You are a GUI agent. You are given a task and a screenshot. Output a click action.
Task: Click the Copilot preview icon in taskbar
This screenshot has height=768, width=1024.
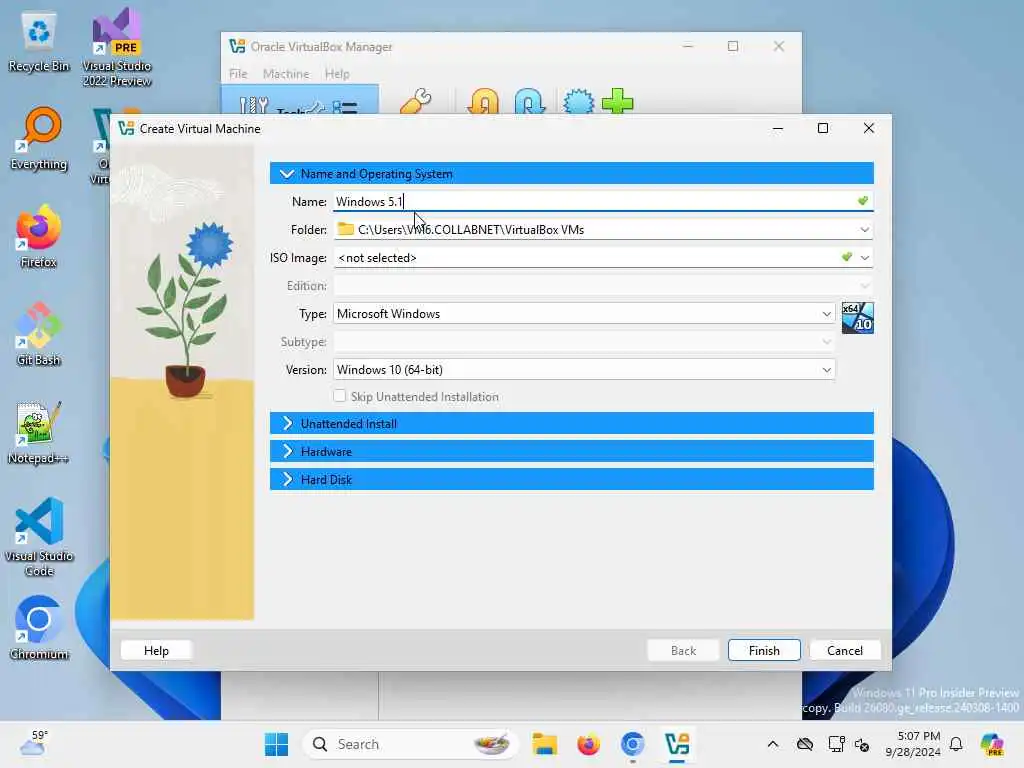coord(992,744)
